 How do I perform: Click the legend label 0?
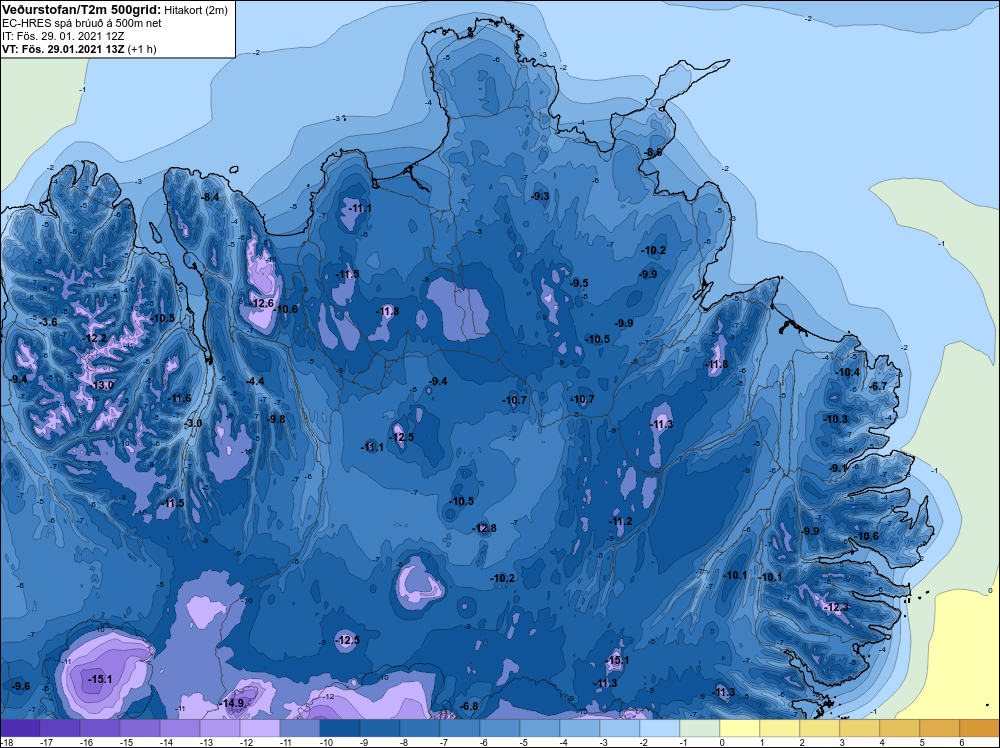click(722, 742)
